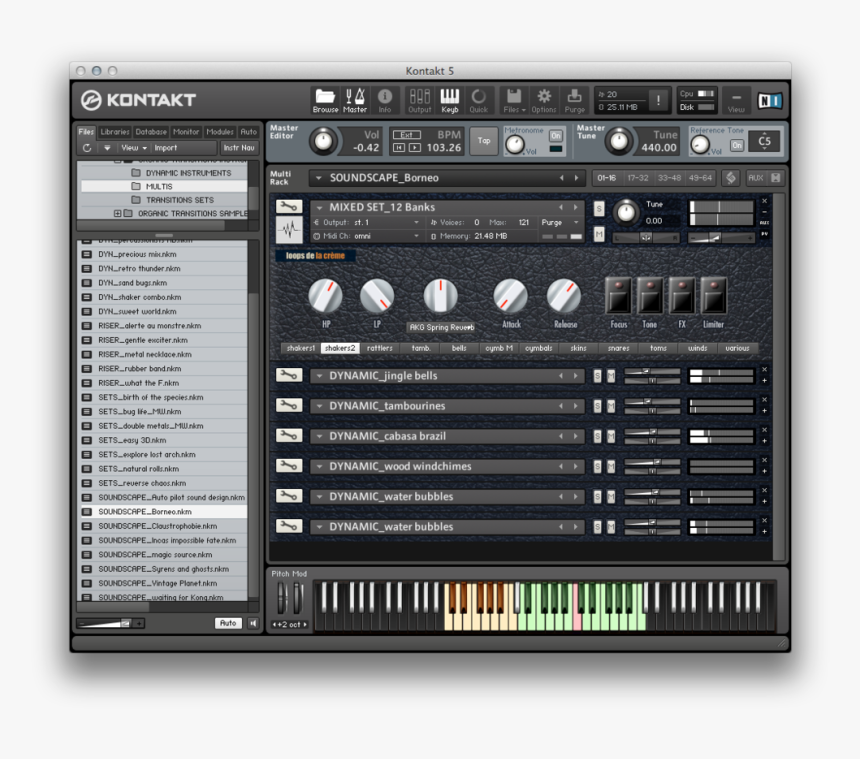Open the Files disk icon
860x759 pixels.
click(514, 100)
